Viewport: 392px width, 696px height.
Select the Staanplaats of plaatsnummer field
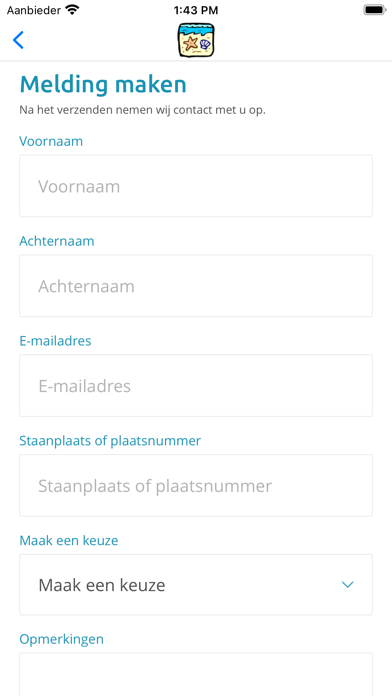click(x=196, y=486)
